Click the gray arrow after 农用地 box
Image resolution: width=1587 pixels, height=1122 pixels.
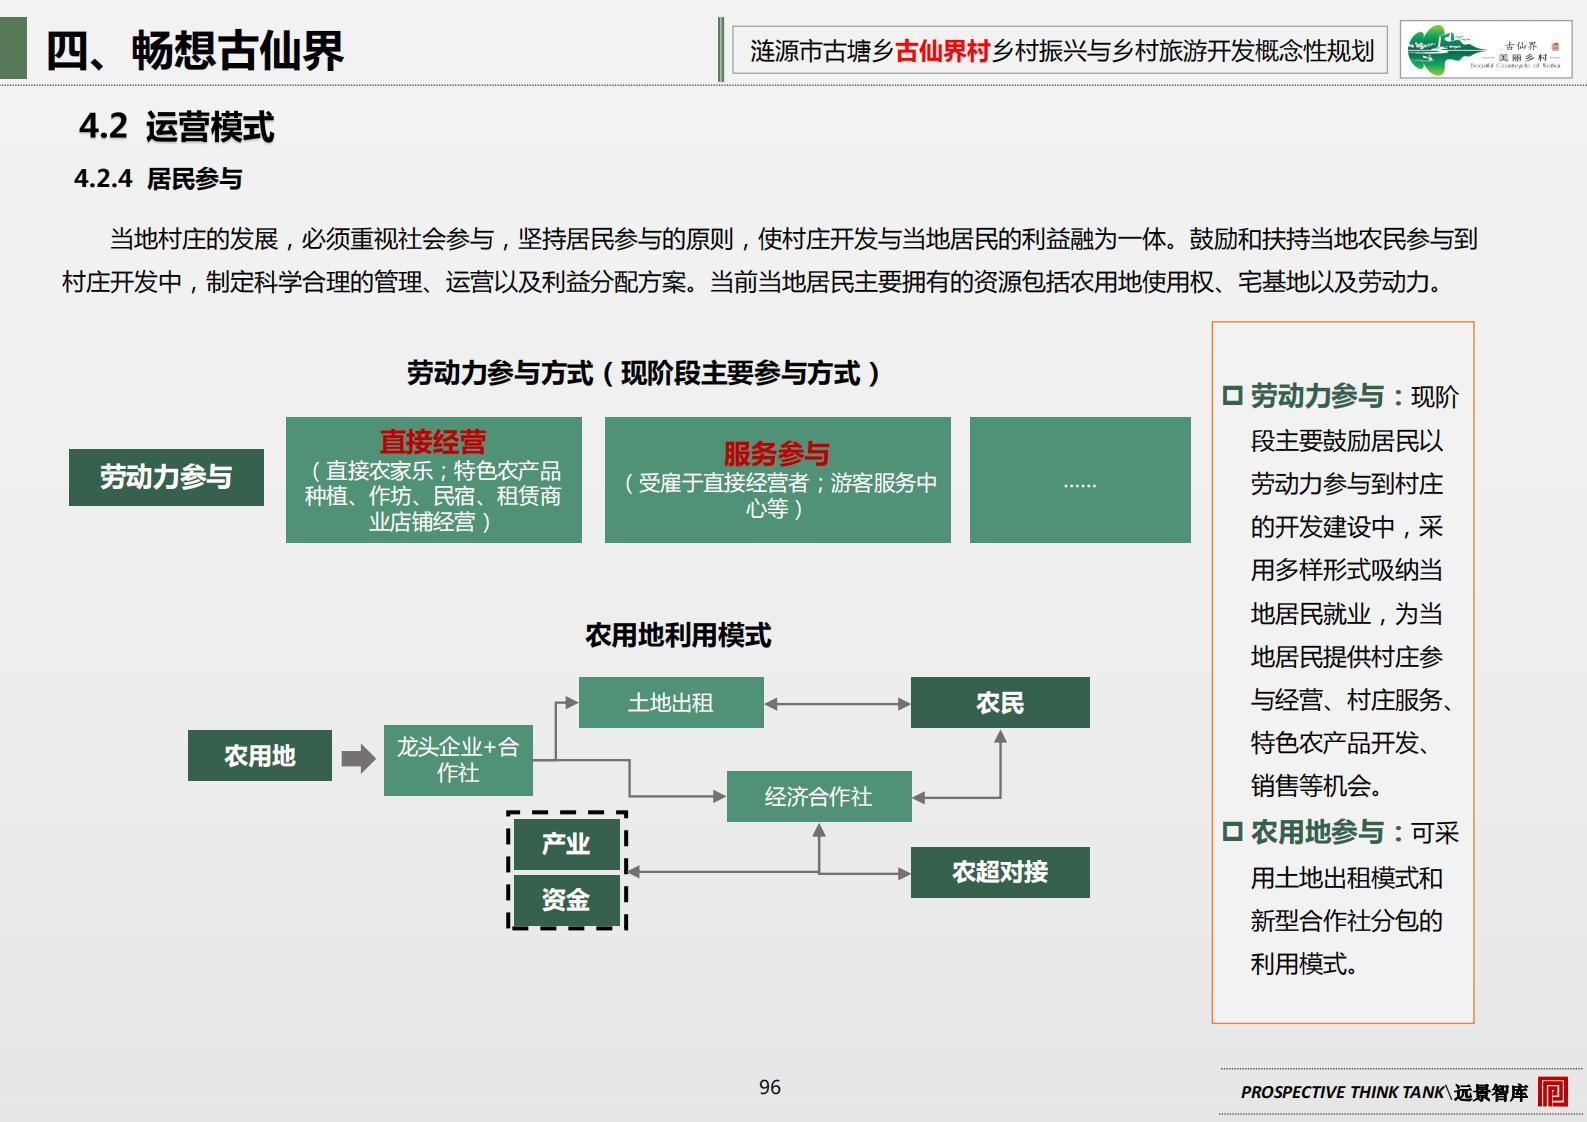[358, 758]
